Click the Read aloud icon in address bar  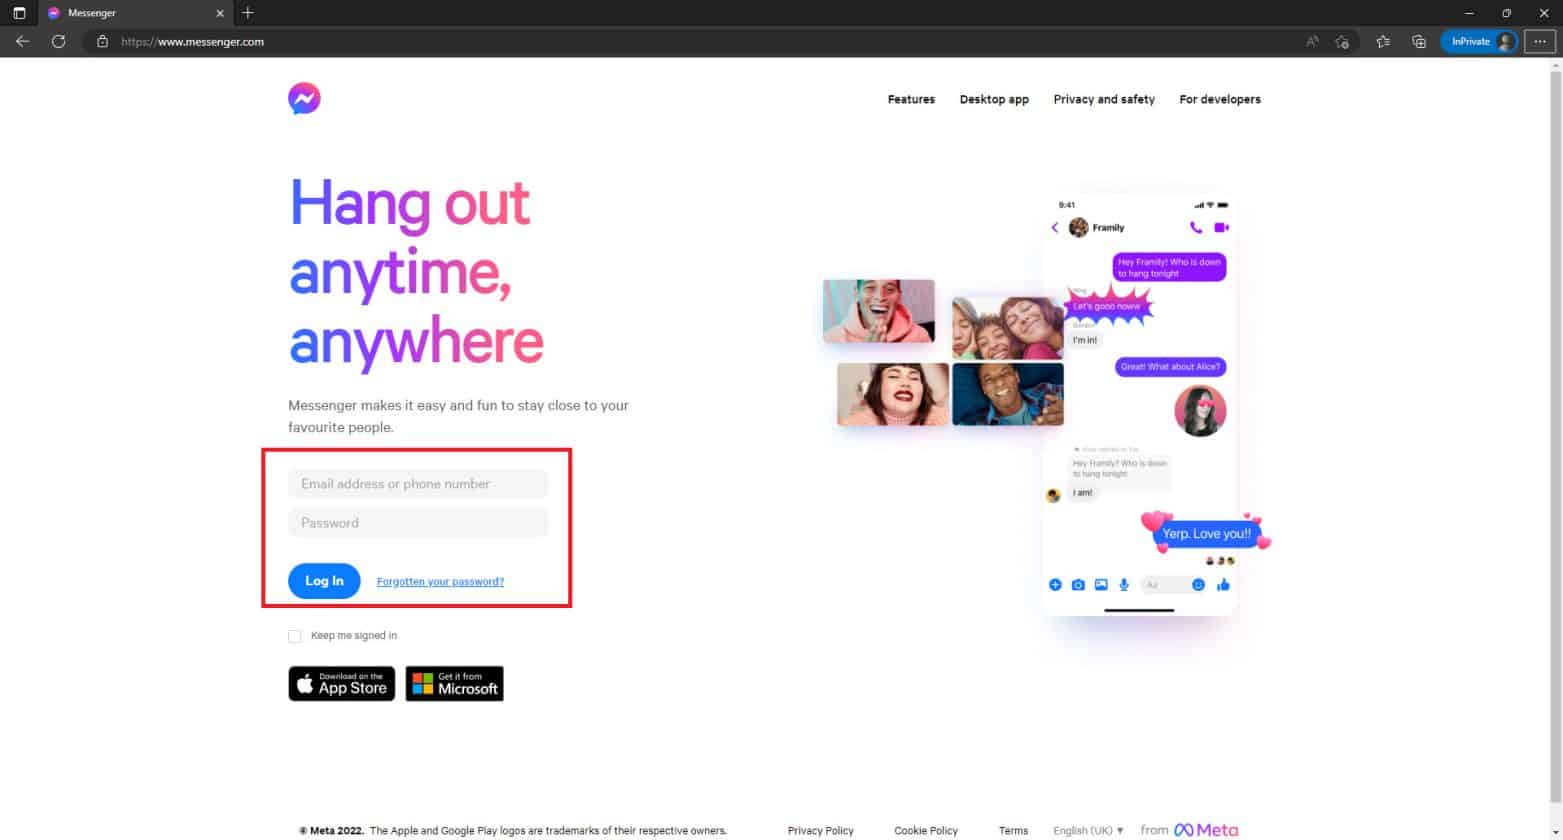pos(1312,42)
